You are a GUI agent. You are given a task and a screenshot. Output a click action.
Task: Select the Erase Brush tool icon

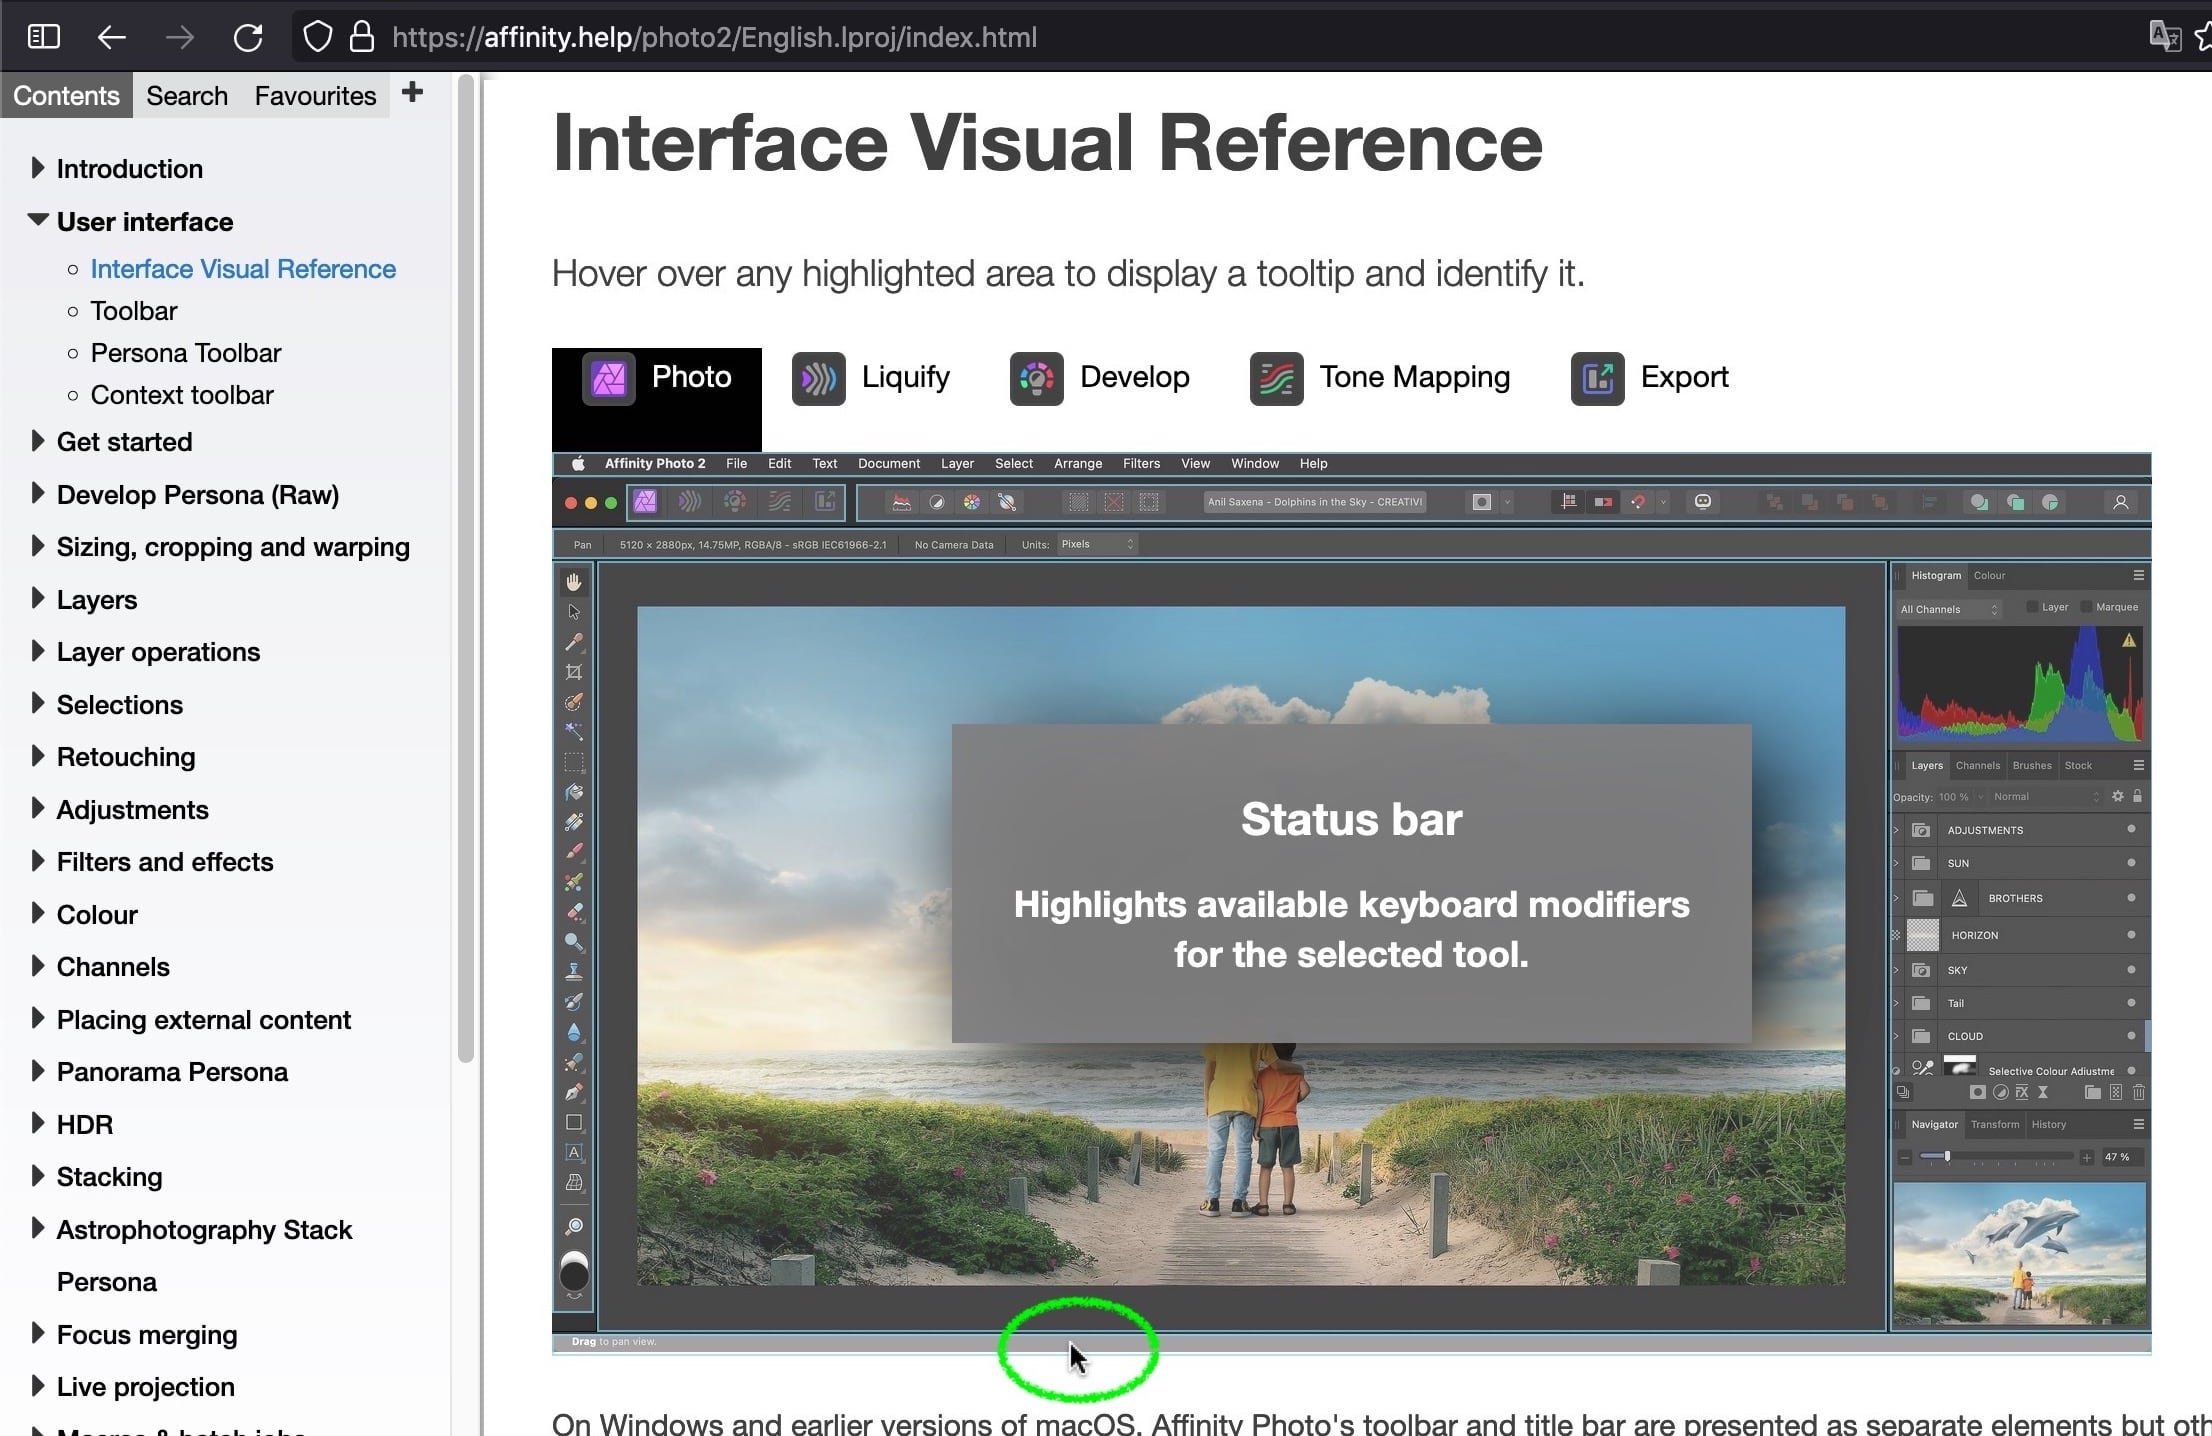(574, 912)
